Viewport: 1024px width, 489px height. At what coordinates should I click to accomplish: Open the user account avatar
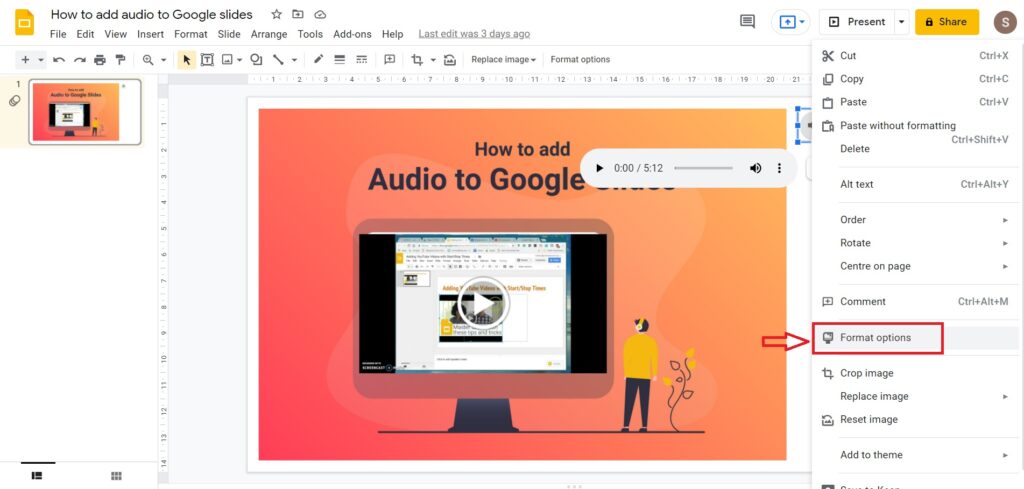point(1005,22)
